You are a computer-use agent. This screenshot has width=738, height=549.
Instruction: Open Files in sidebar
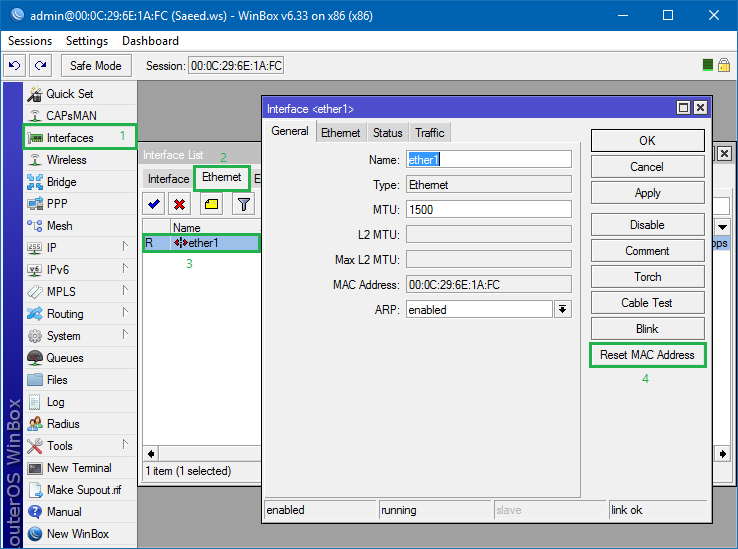80,379
